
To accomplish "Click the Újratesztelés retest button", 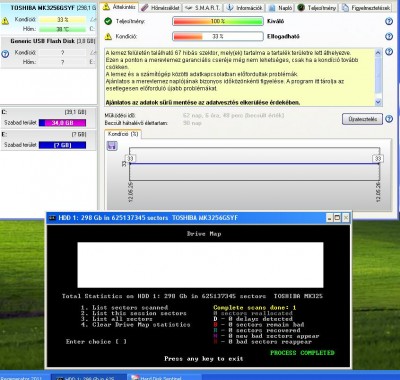I will (x=362, y=119).
